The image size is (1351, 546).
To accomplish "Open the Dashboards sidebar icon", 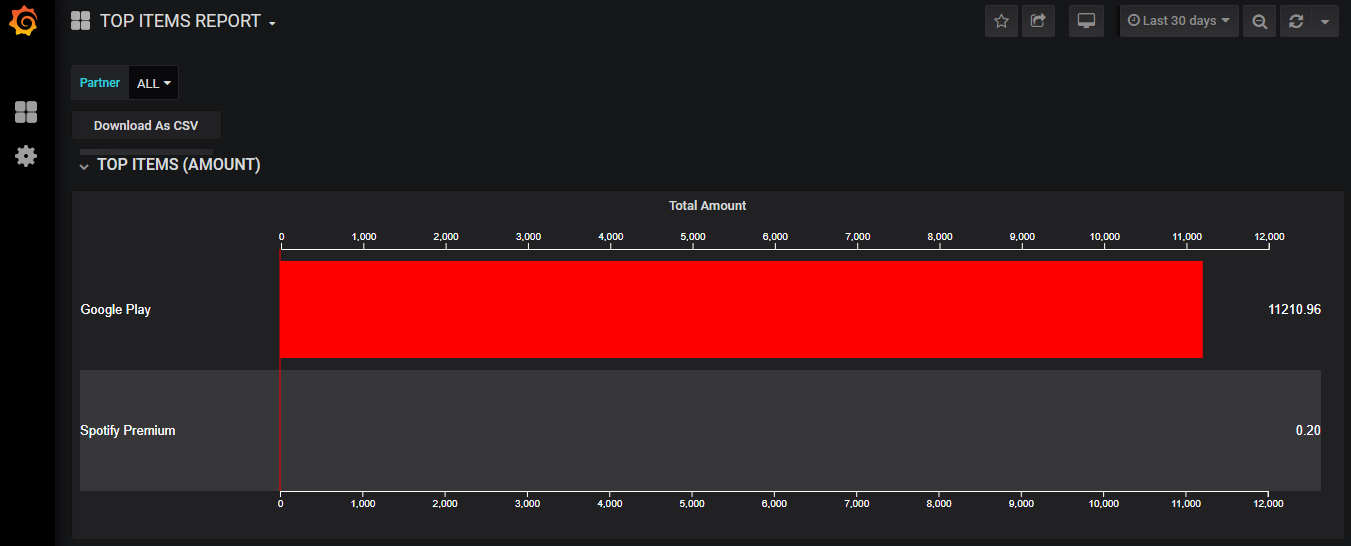I will pos(26,112).
